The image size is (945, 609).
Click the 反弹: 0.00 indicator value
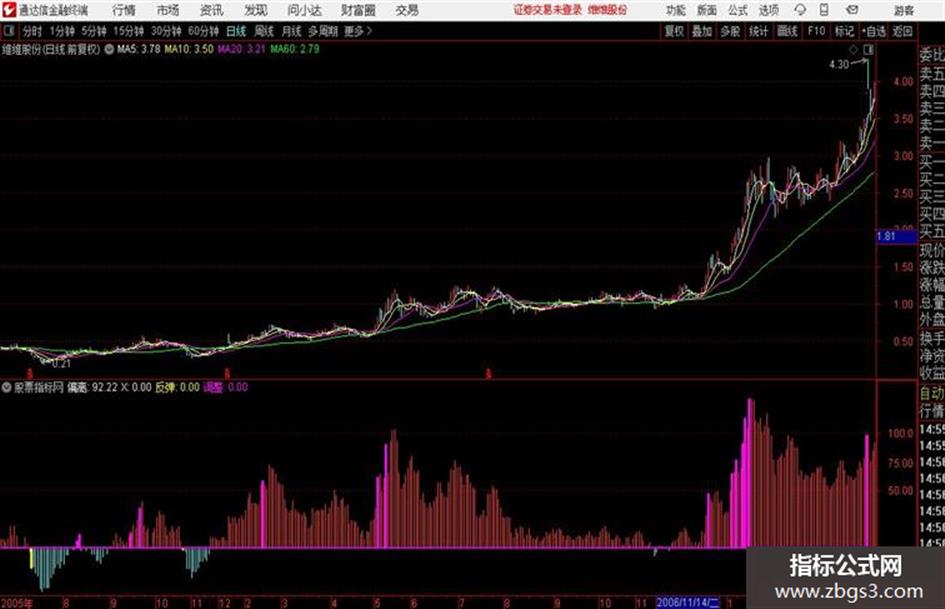click(177, 387)
